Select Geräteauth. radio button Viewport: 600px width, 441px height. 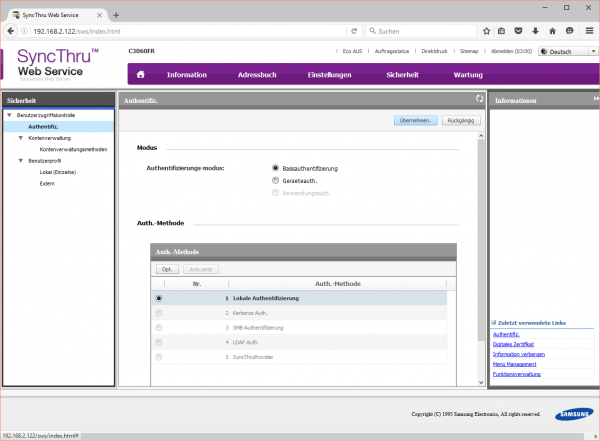(275, 180)
